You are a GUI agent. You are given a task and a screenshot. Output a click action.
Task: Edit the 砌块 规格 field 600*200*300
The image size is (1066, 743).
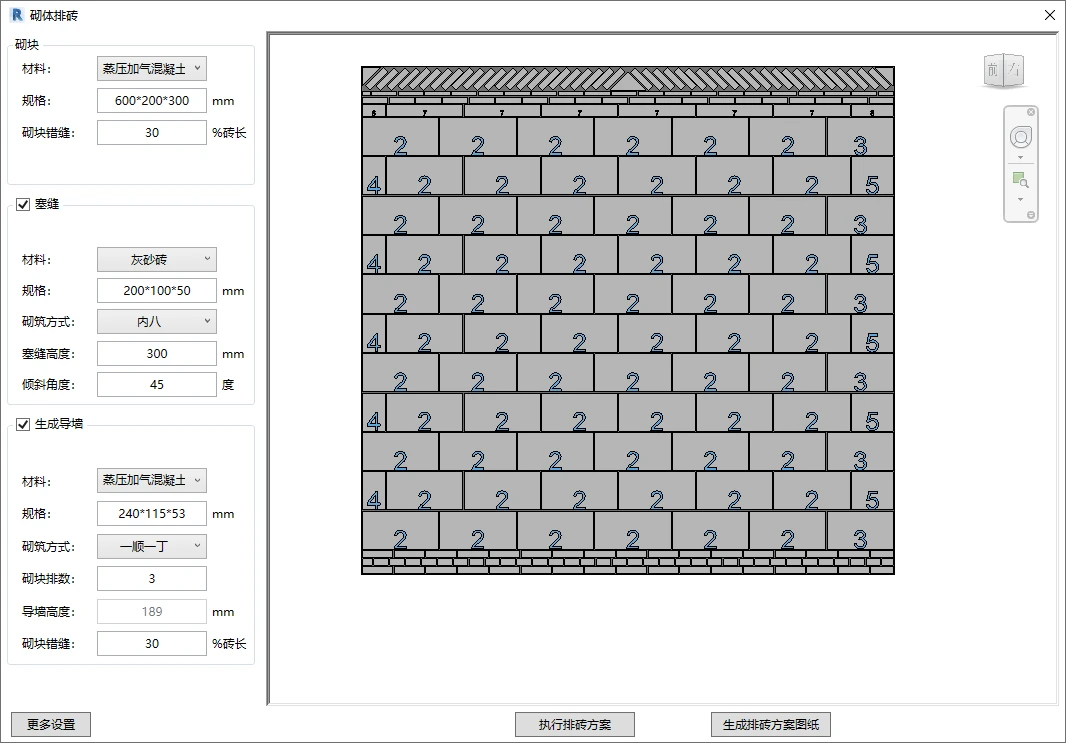(x=152, y=101)
